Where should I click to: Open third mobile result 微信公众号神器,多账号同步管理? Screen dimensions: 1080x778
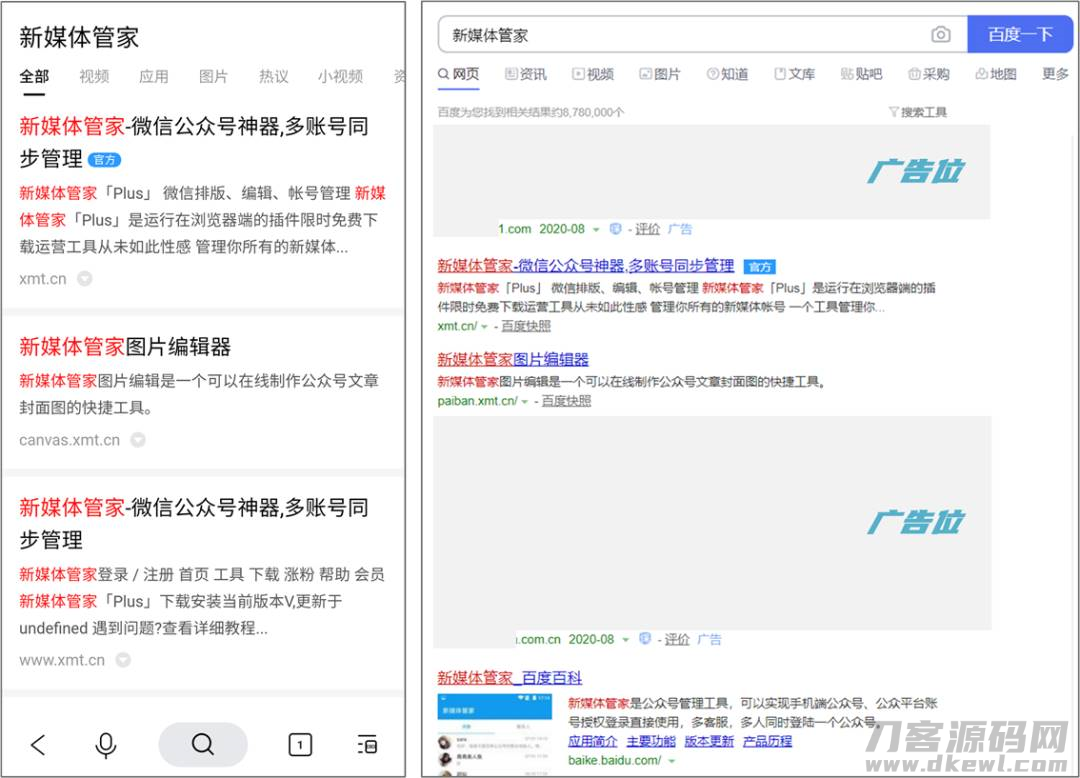pyautogui.click(x=194, y=523)
